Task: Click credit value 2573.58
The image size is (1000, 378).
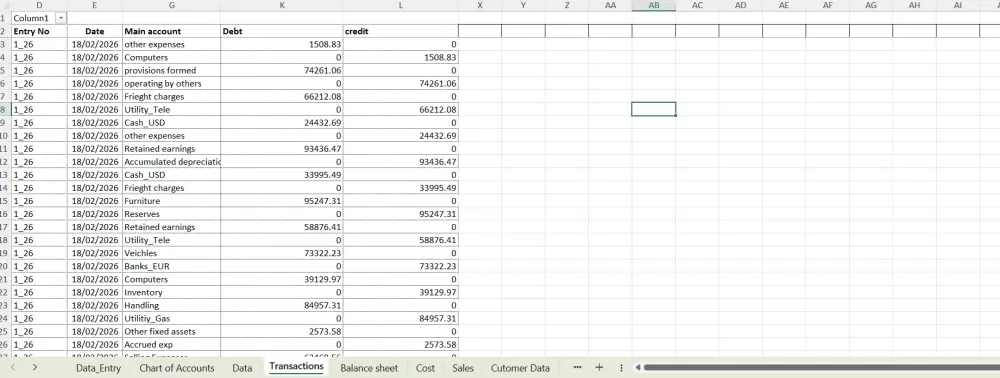Action: pyautogui.click(x=401, y=345)
